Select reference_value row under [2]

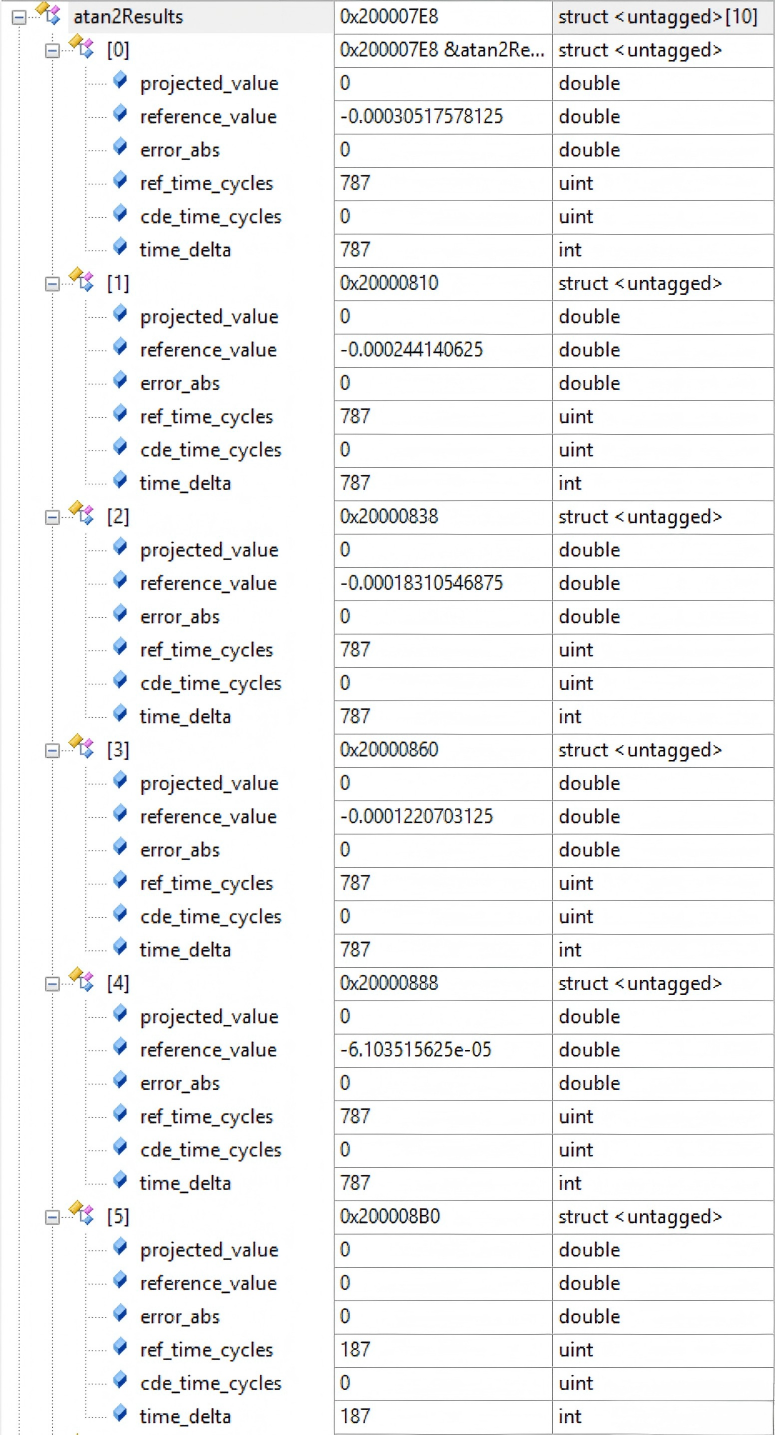coord(208,583)
